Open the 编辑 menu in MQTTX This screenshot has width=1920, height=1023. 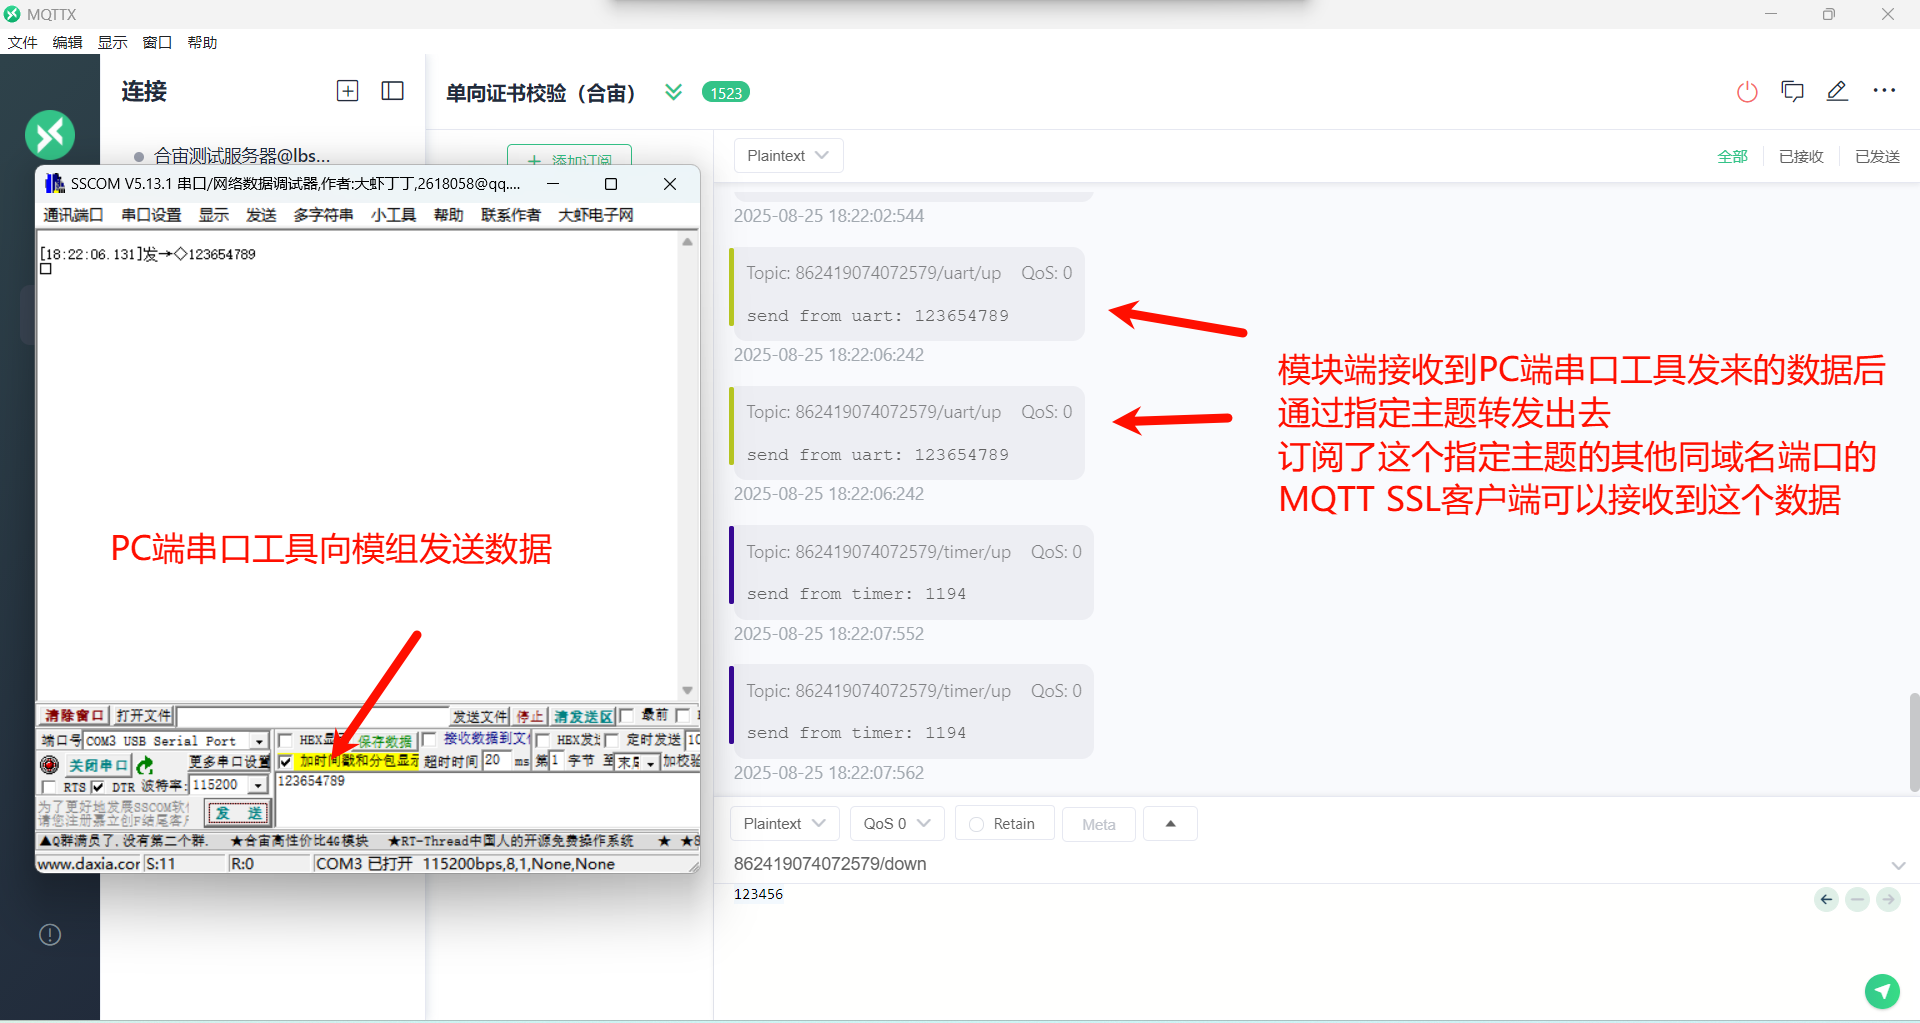coord(67,42)
